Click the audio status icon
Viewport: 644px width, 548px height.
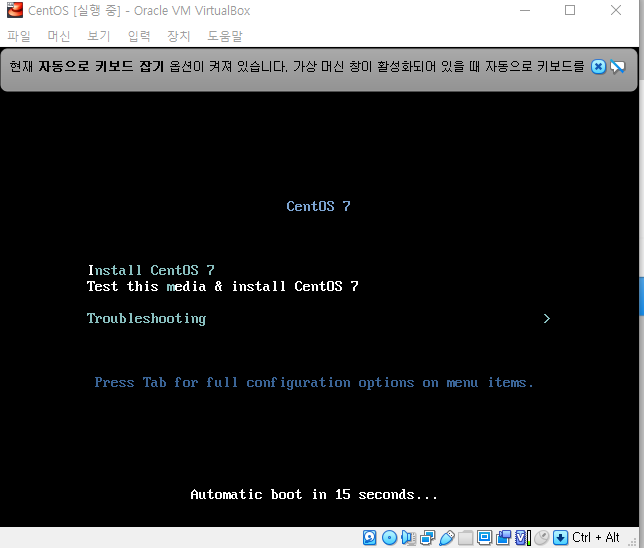click(x=408, y=537)
